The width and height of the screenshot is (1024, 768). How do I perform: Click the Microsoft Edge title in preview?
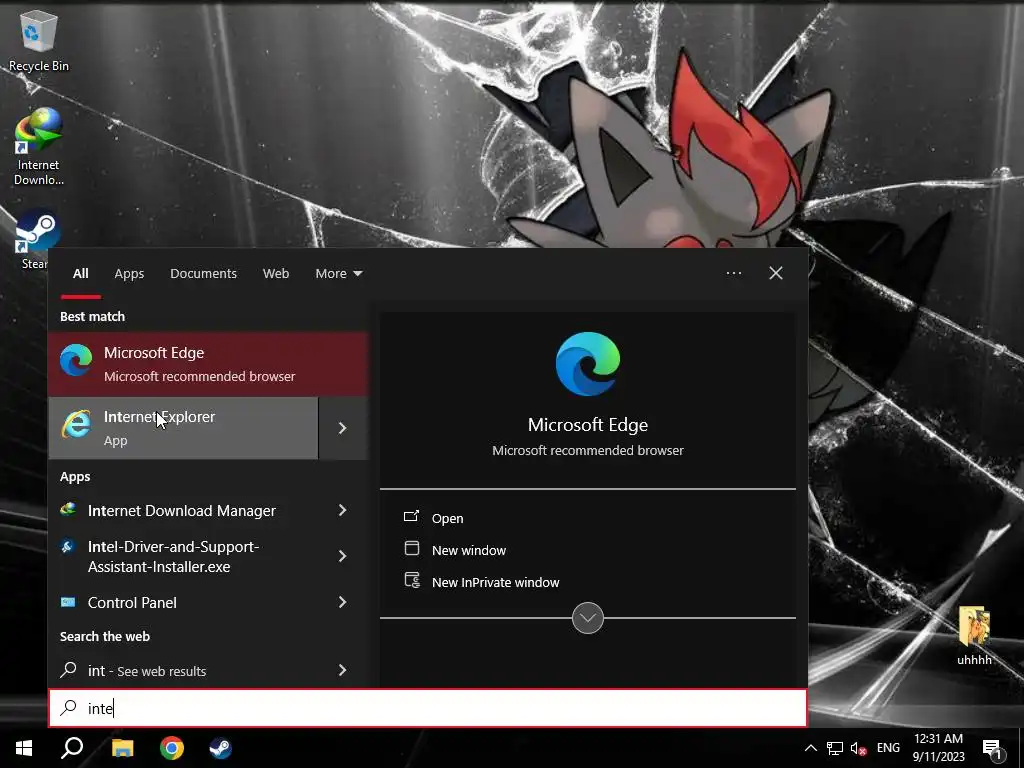(588, 424)
